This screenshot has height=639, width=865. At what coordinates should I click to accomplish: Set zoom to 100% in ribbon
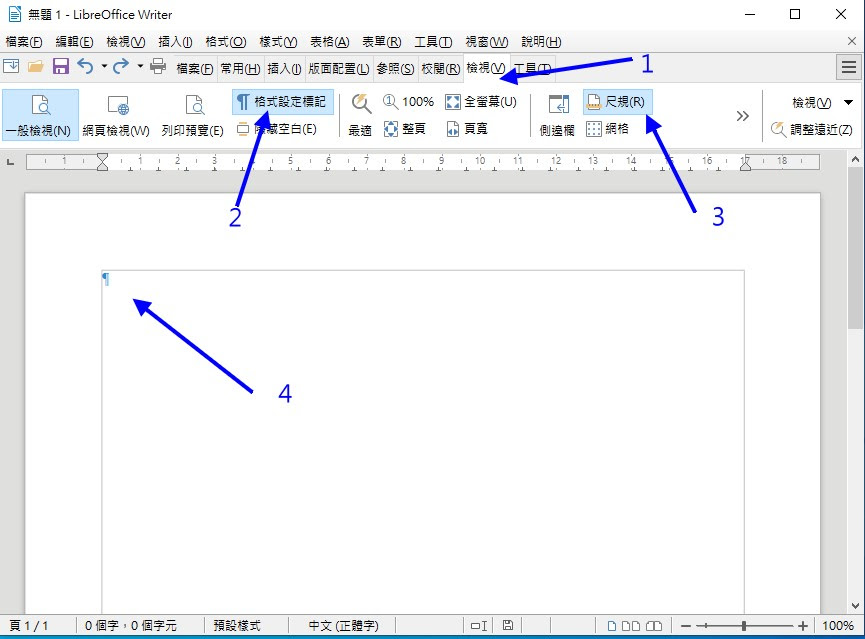click(408, 102)
